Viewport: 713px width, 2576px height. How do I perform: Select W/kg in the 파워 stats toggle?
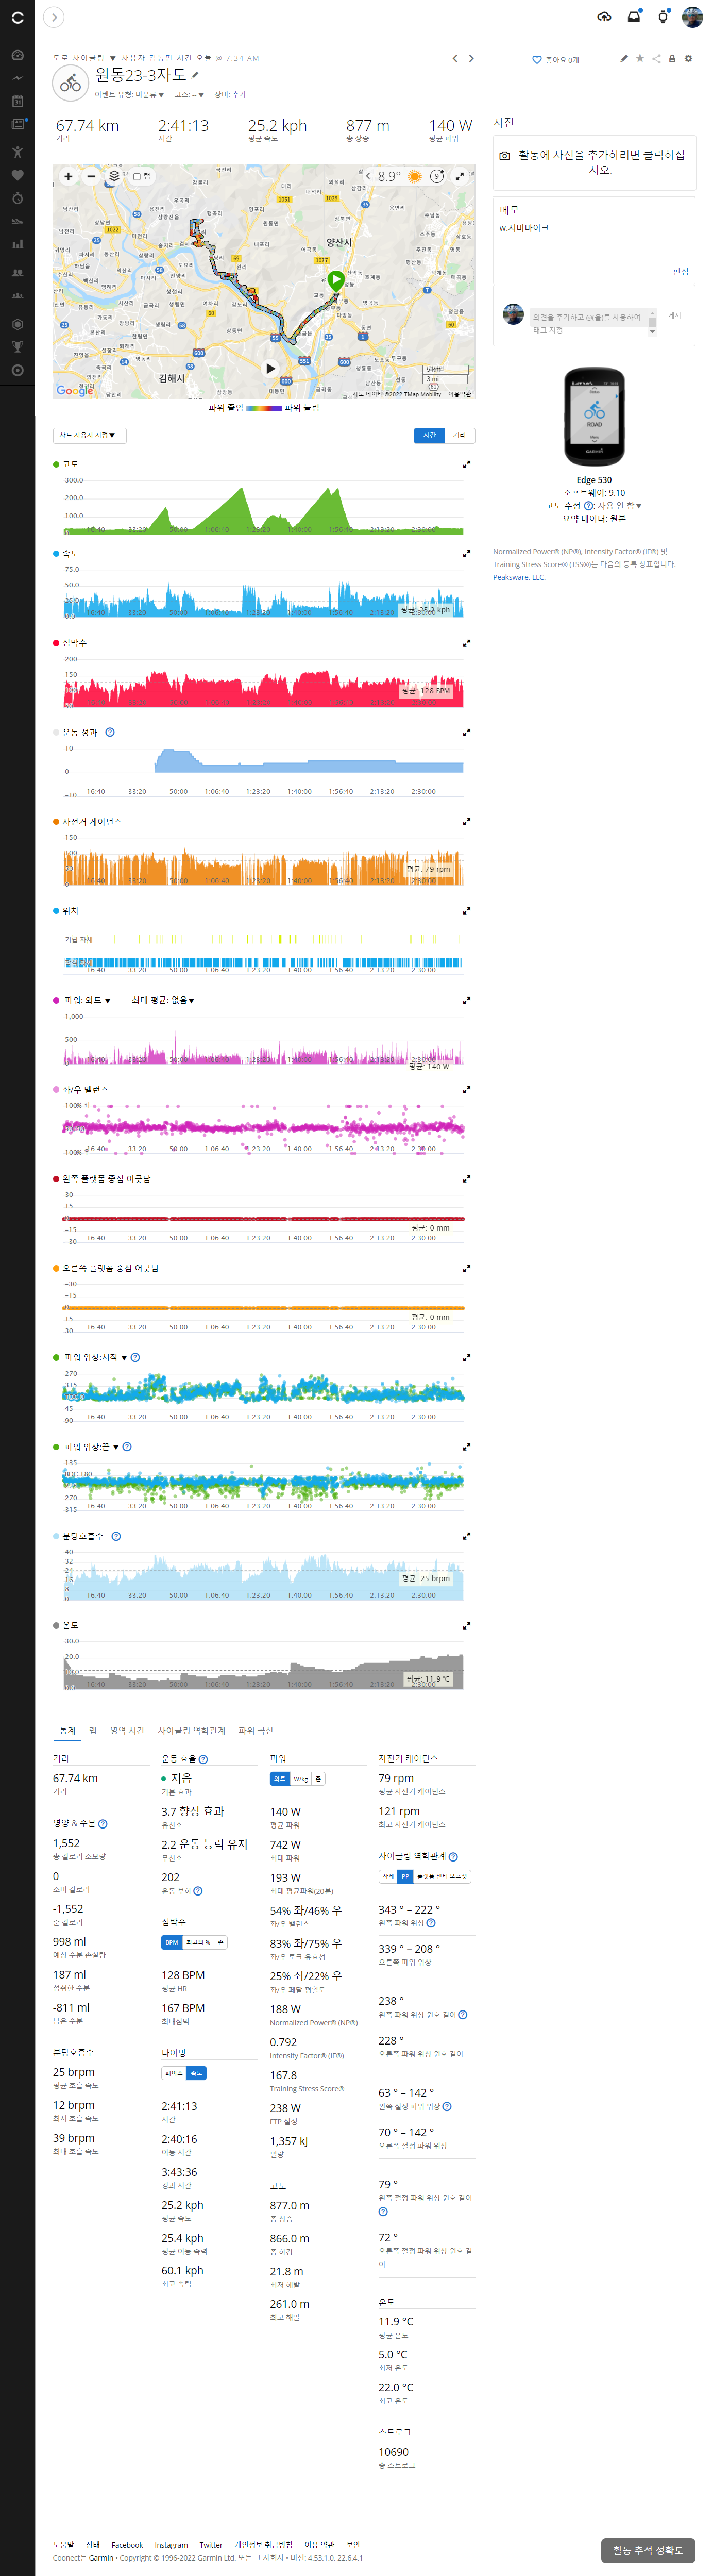click(x=301, y=1779)
